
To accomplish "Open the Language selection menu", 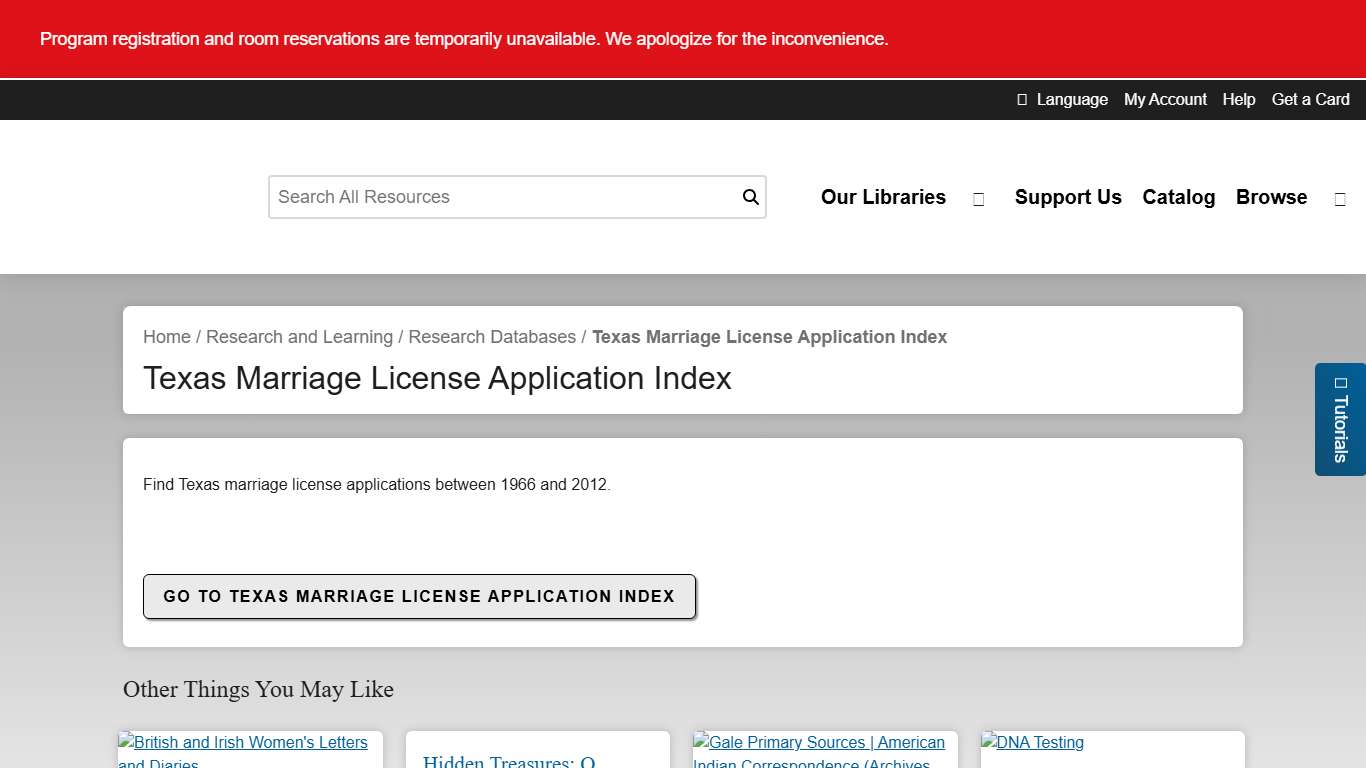I will (1062, 99).
